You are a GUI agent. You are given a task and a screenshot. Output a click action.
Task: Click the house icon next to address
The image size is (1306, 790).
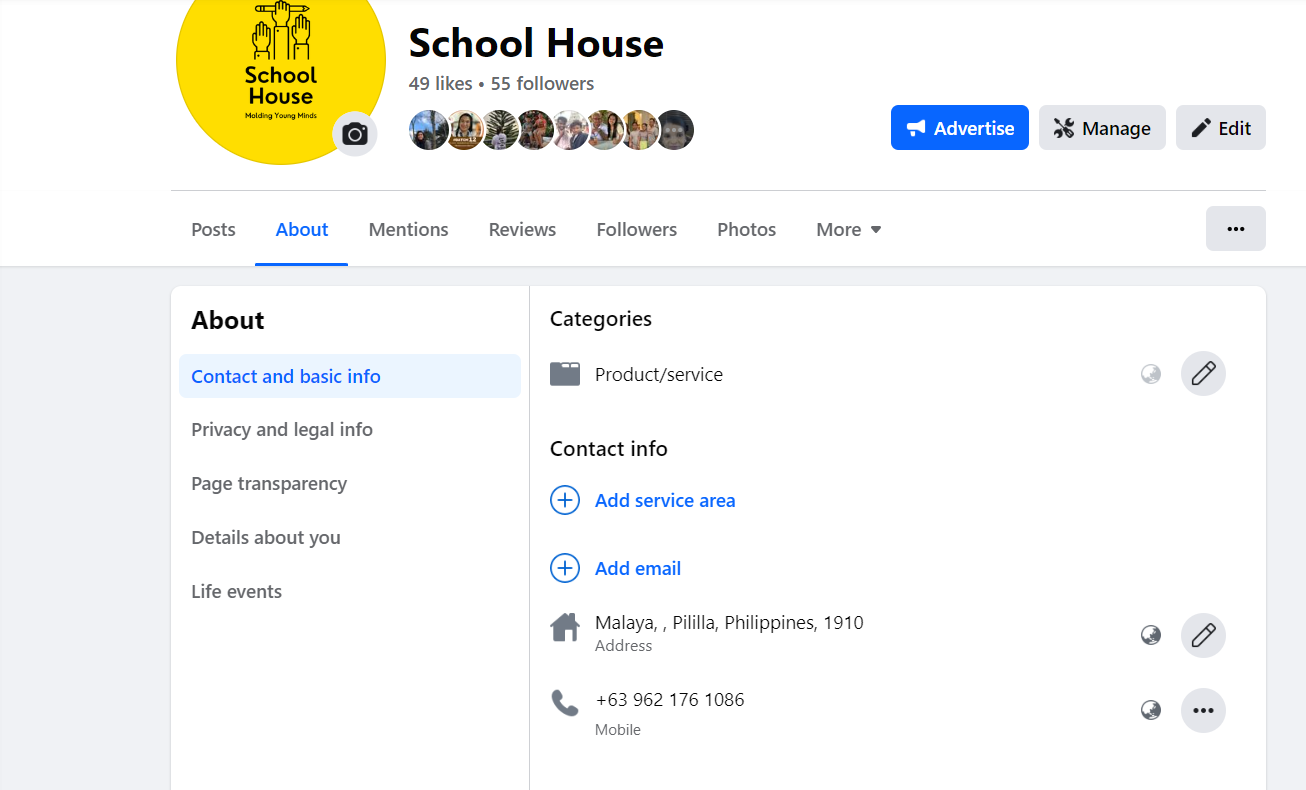click(565, 628)
